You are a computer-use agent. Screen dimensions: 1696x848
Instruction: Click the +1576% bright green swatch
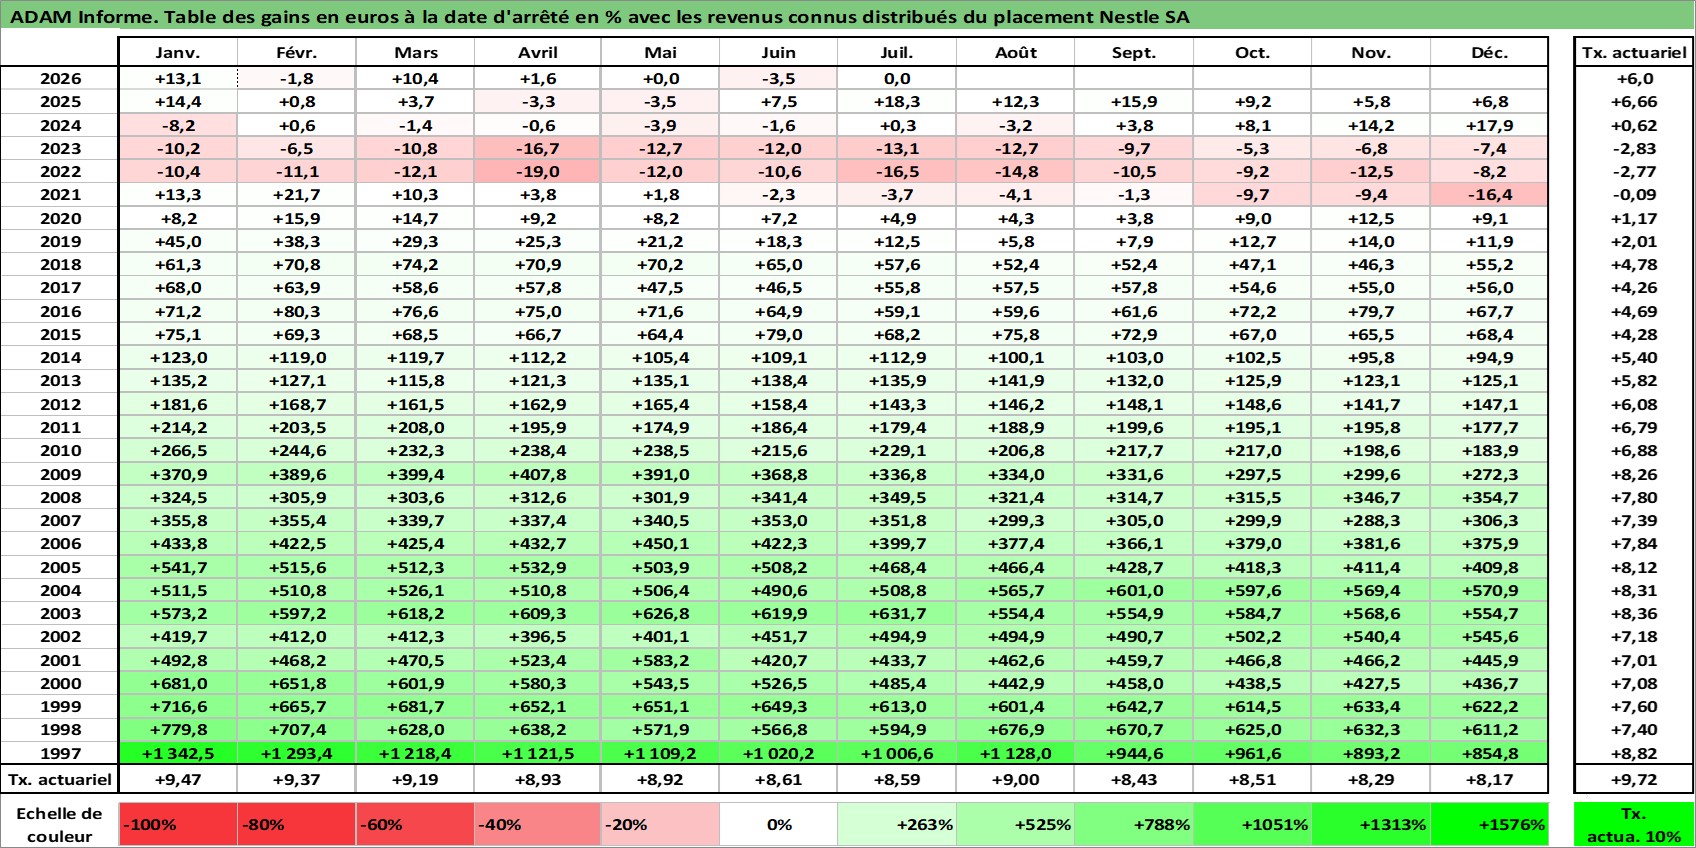(1489, 824)
